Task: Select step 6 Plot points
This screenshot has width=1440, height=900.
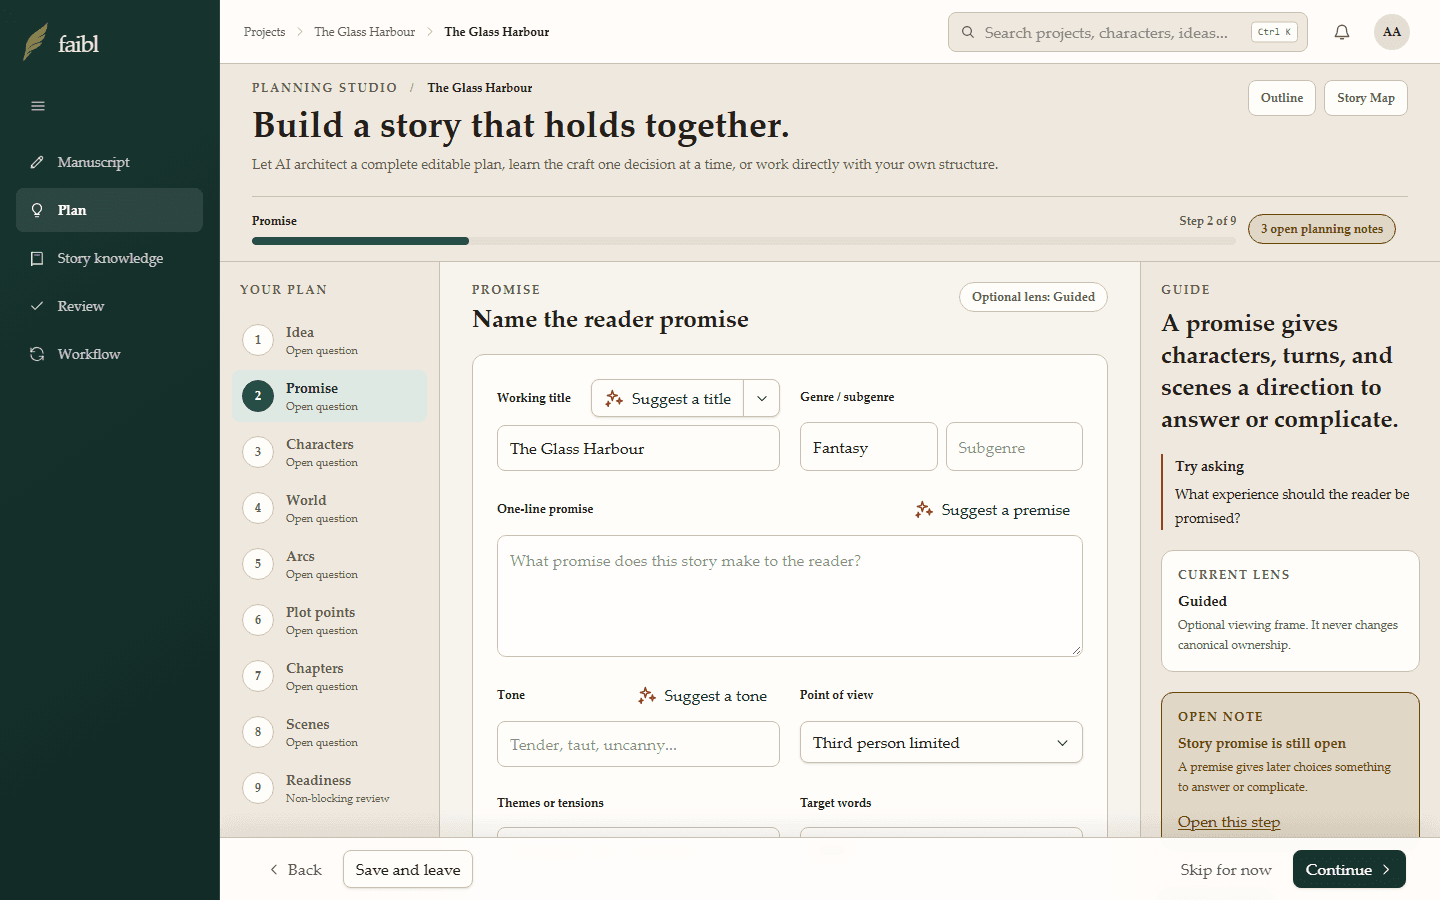Action: point(329,620)
